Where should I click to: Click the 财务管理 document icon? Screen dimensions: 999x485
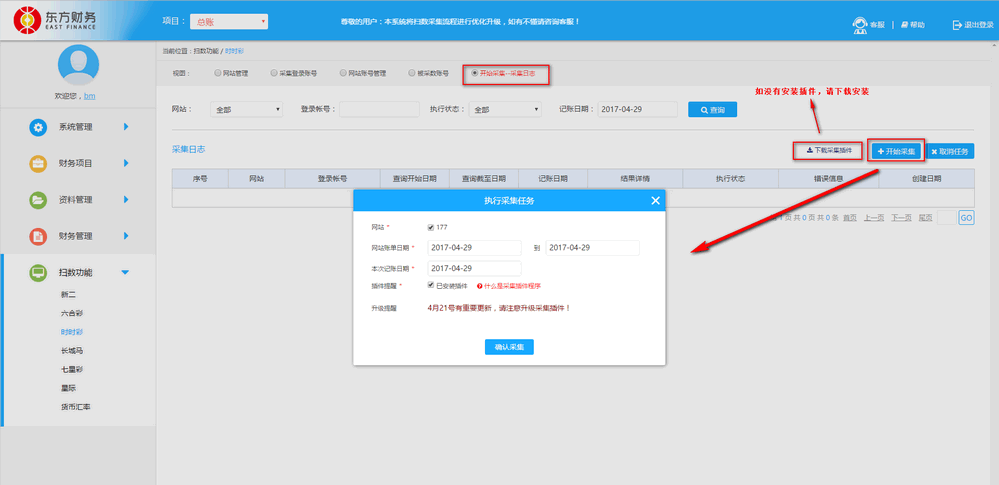(38, 236)
